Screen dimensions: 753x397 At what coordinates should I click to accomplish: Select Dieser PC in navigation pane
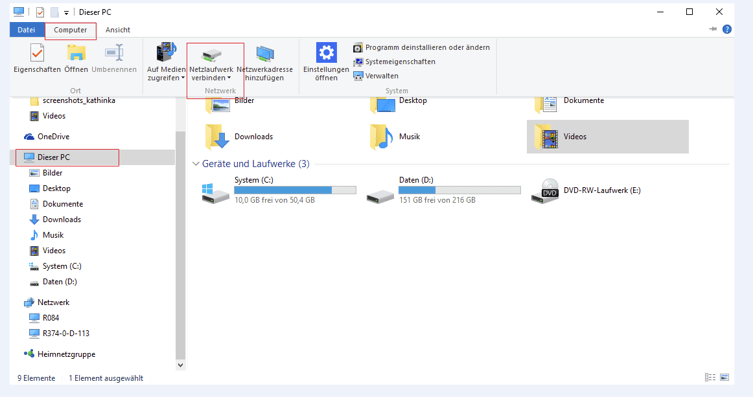(47, 157)
